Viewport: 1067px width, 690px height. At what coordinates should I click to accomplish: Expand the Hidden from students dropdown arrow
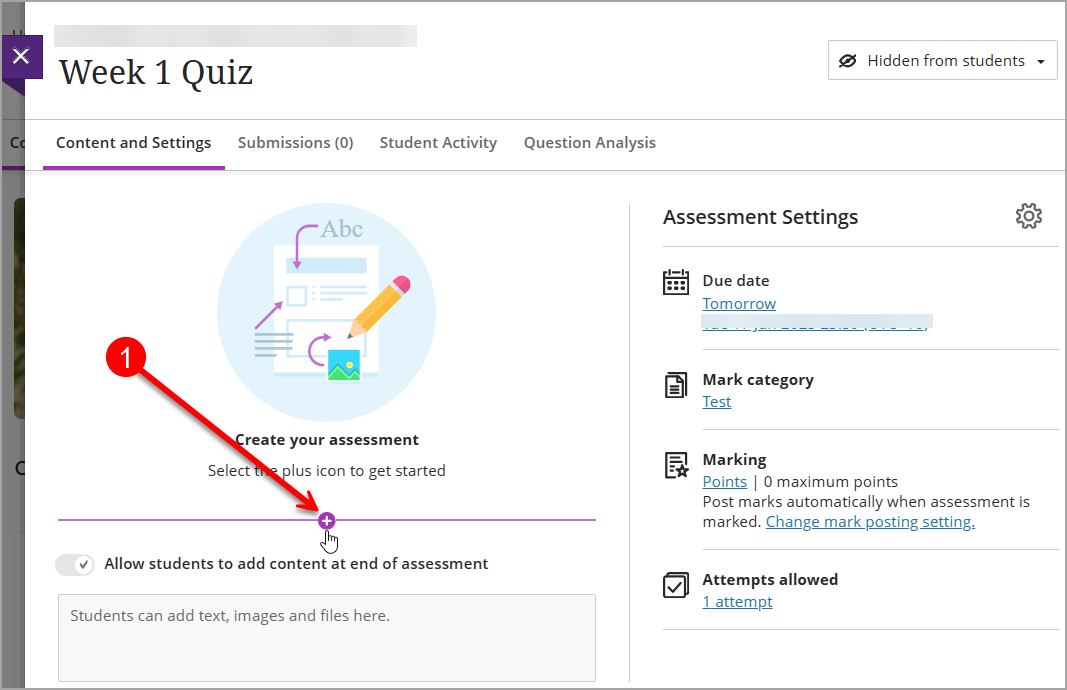(1040, 62)
